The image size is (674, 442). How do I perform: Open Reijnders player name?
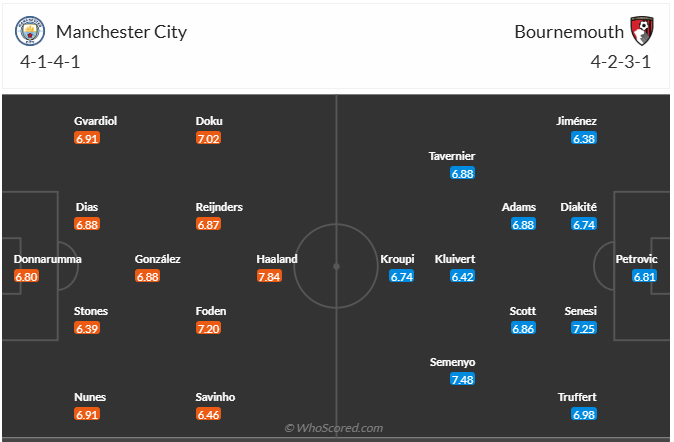point(220,207)
